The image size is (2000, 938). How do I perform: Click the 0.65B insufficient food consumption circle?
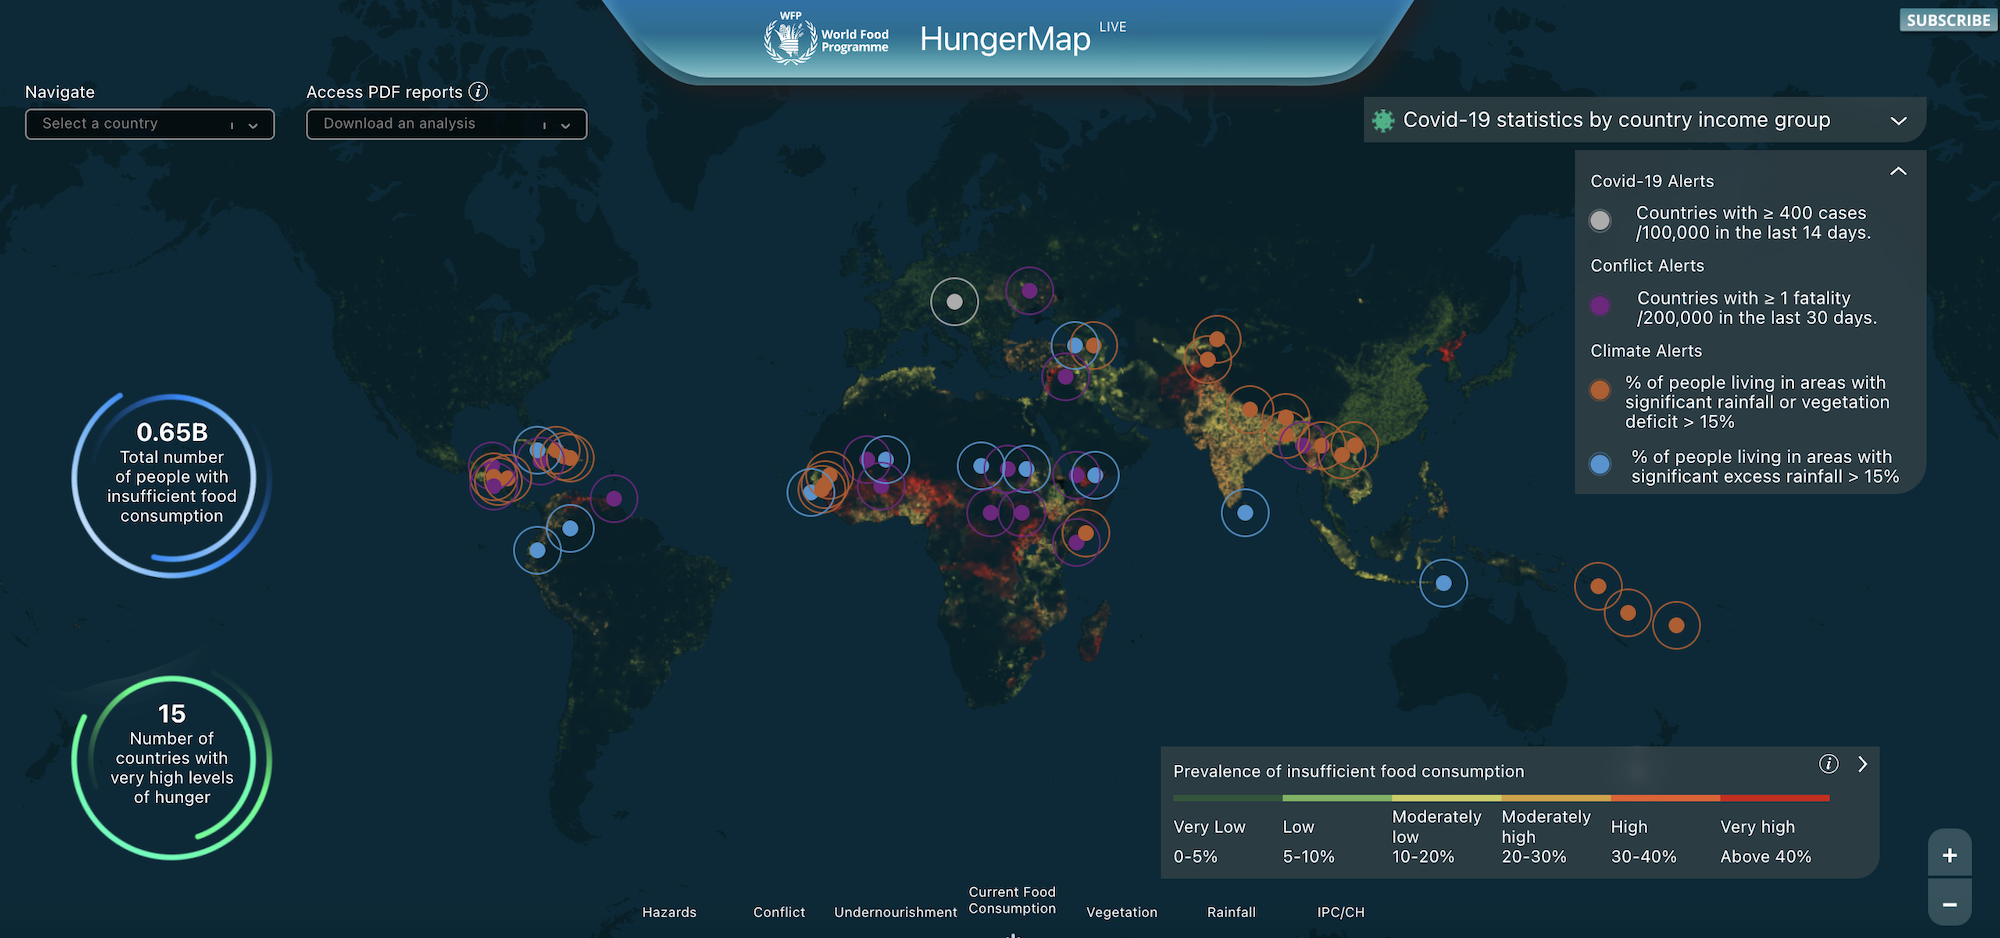pos(172,485)
